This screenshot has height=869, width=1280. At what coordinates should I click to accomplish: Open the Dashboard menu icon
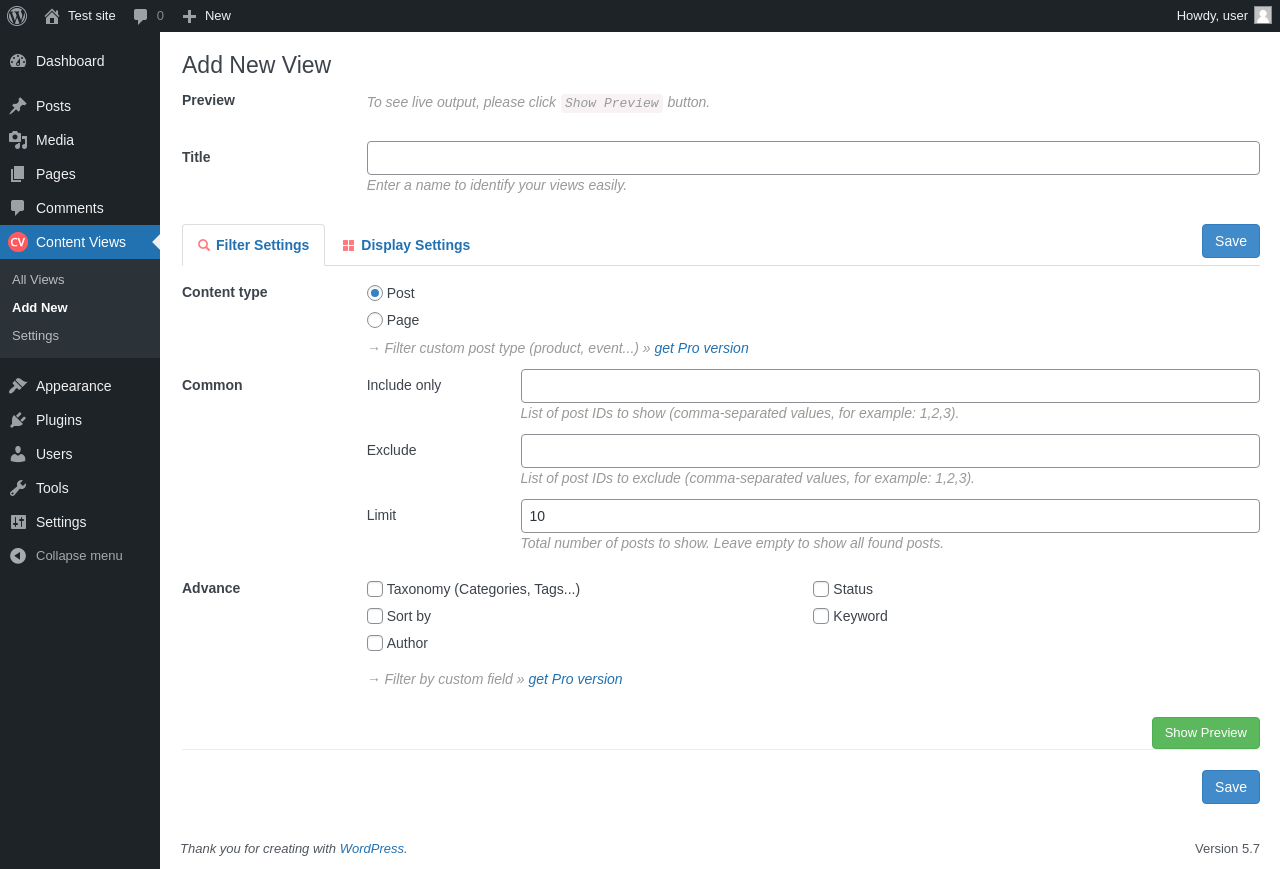18,61
